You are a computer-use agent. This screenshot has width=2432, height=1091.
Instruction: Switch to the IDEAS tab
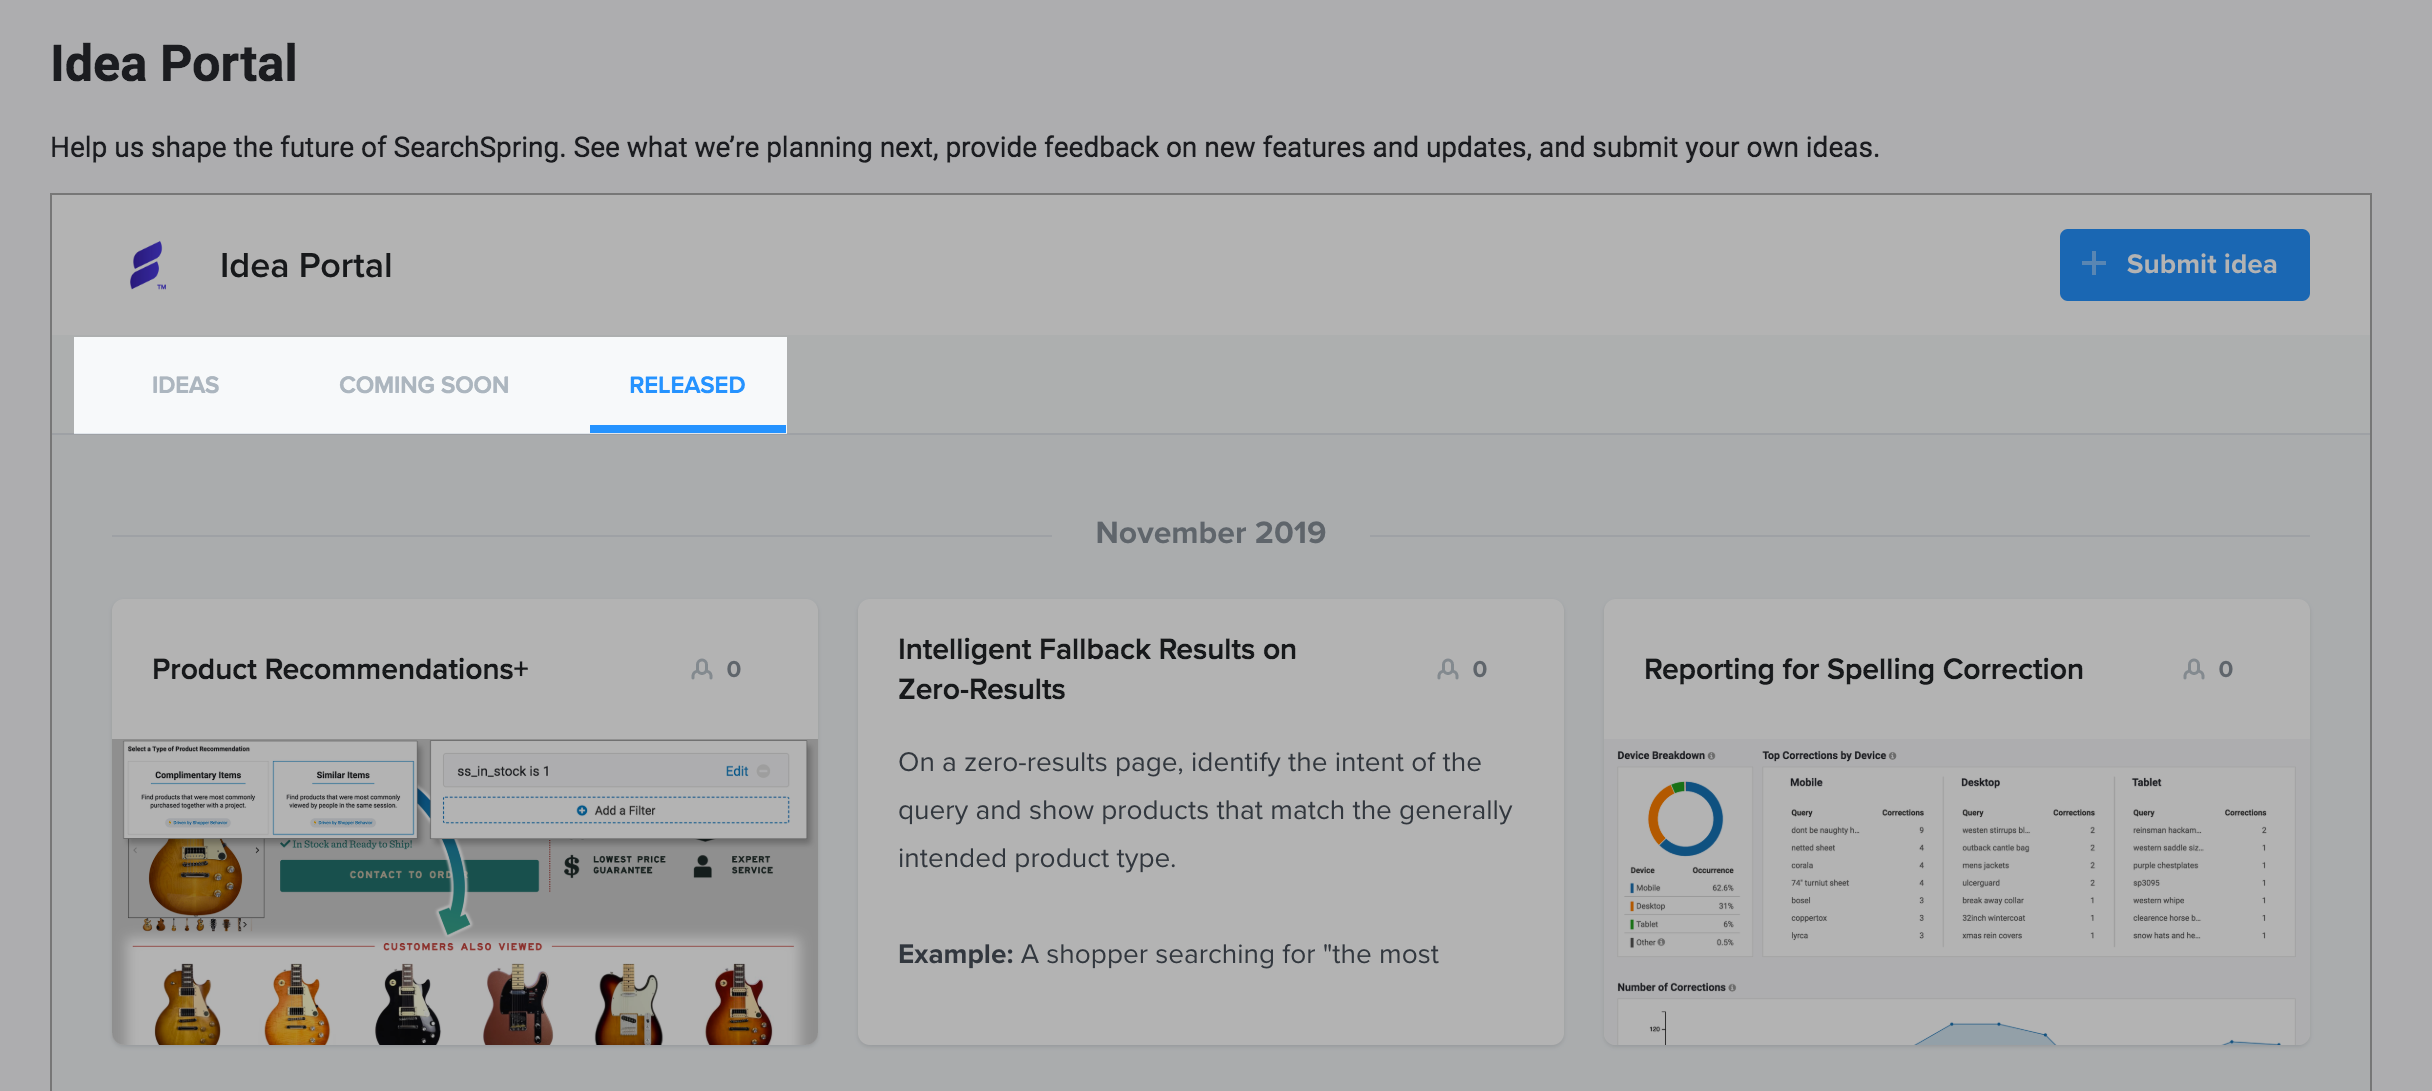[185, 385]
